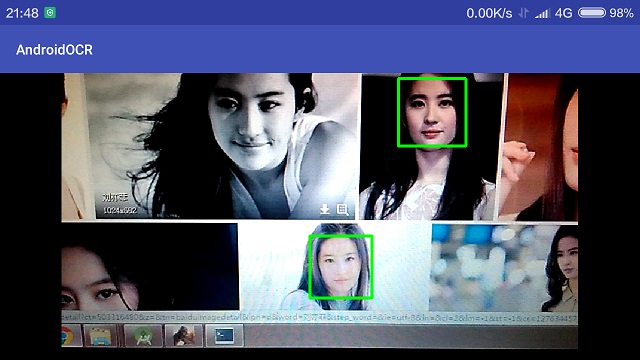Tap the upper green face detection box
The image size is (640, 360).
coord(432,112)
